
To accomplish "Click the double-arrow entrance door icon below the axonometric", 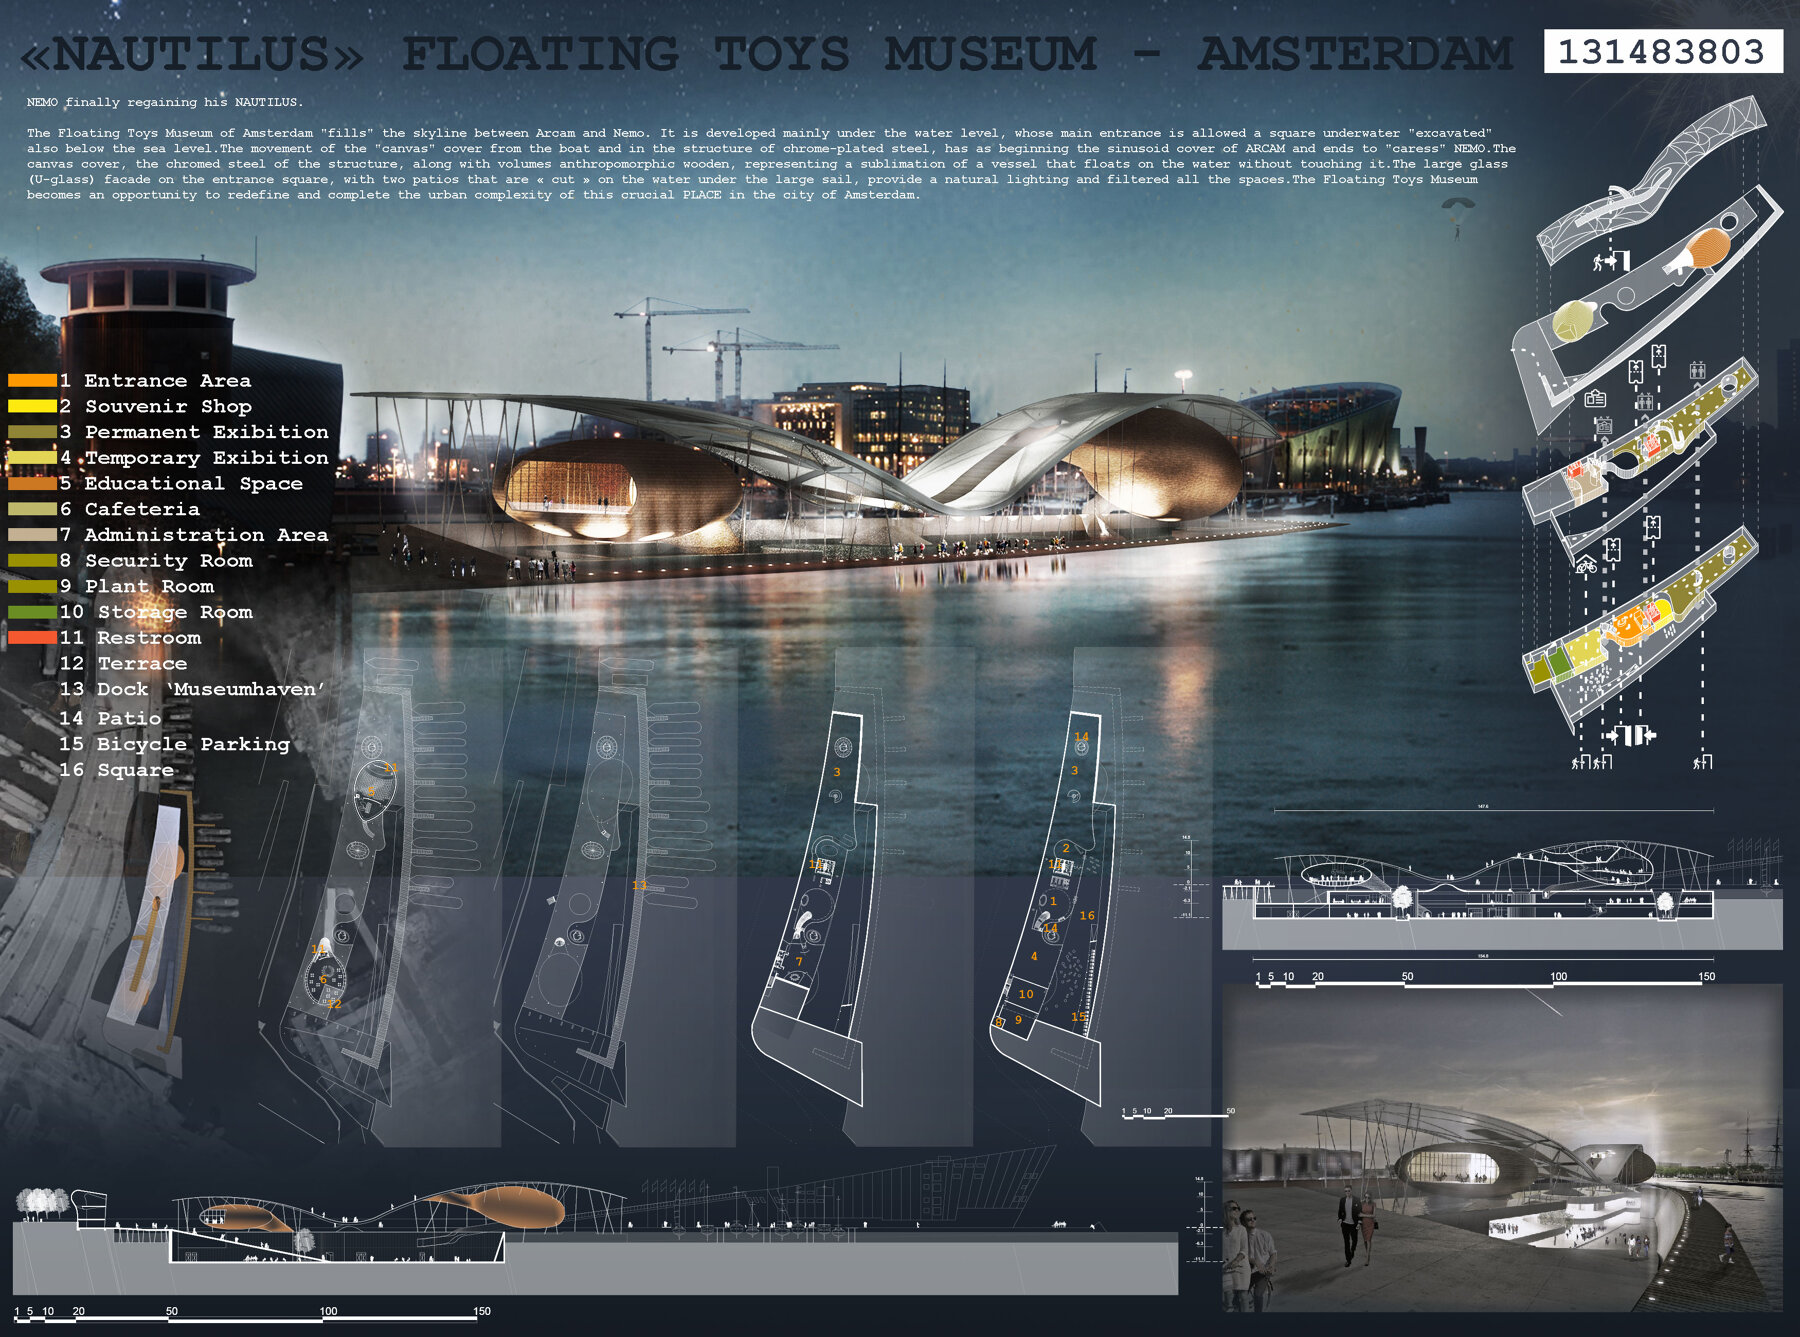I will tap(1632, 735).
